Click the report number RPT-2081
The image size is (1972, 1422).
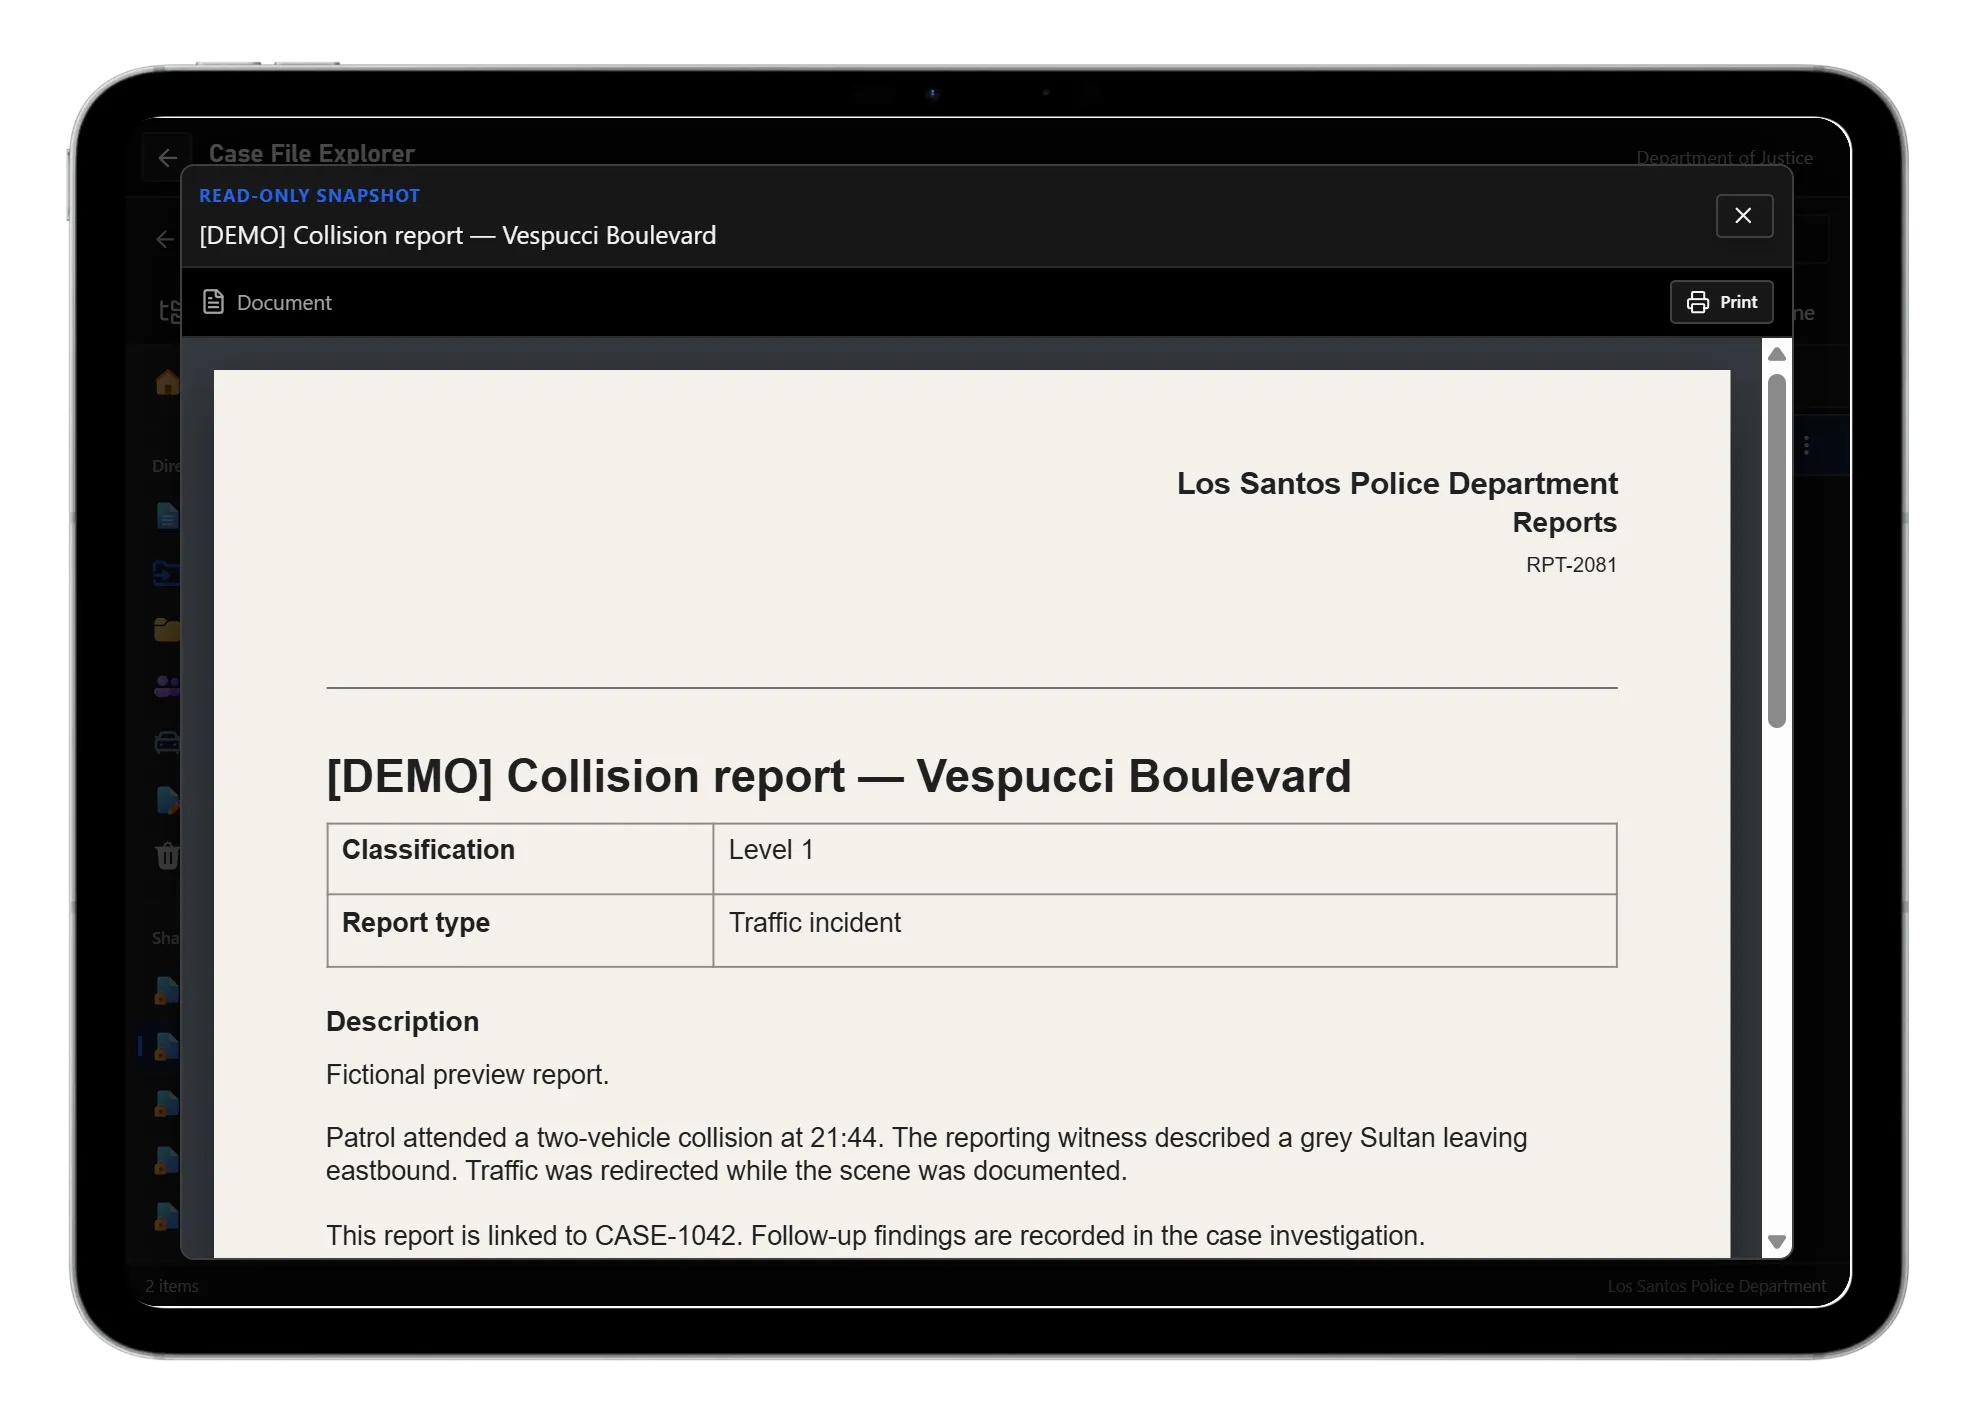(1571, 565)
